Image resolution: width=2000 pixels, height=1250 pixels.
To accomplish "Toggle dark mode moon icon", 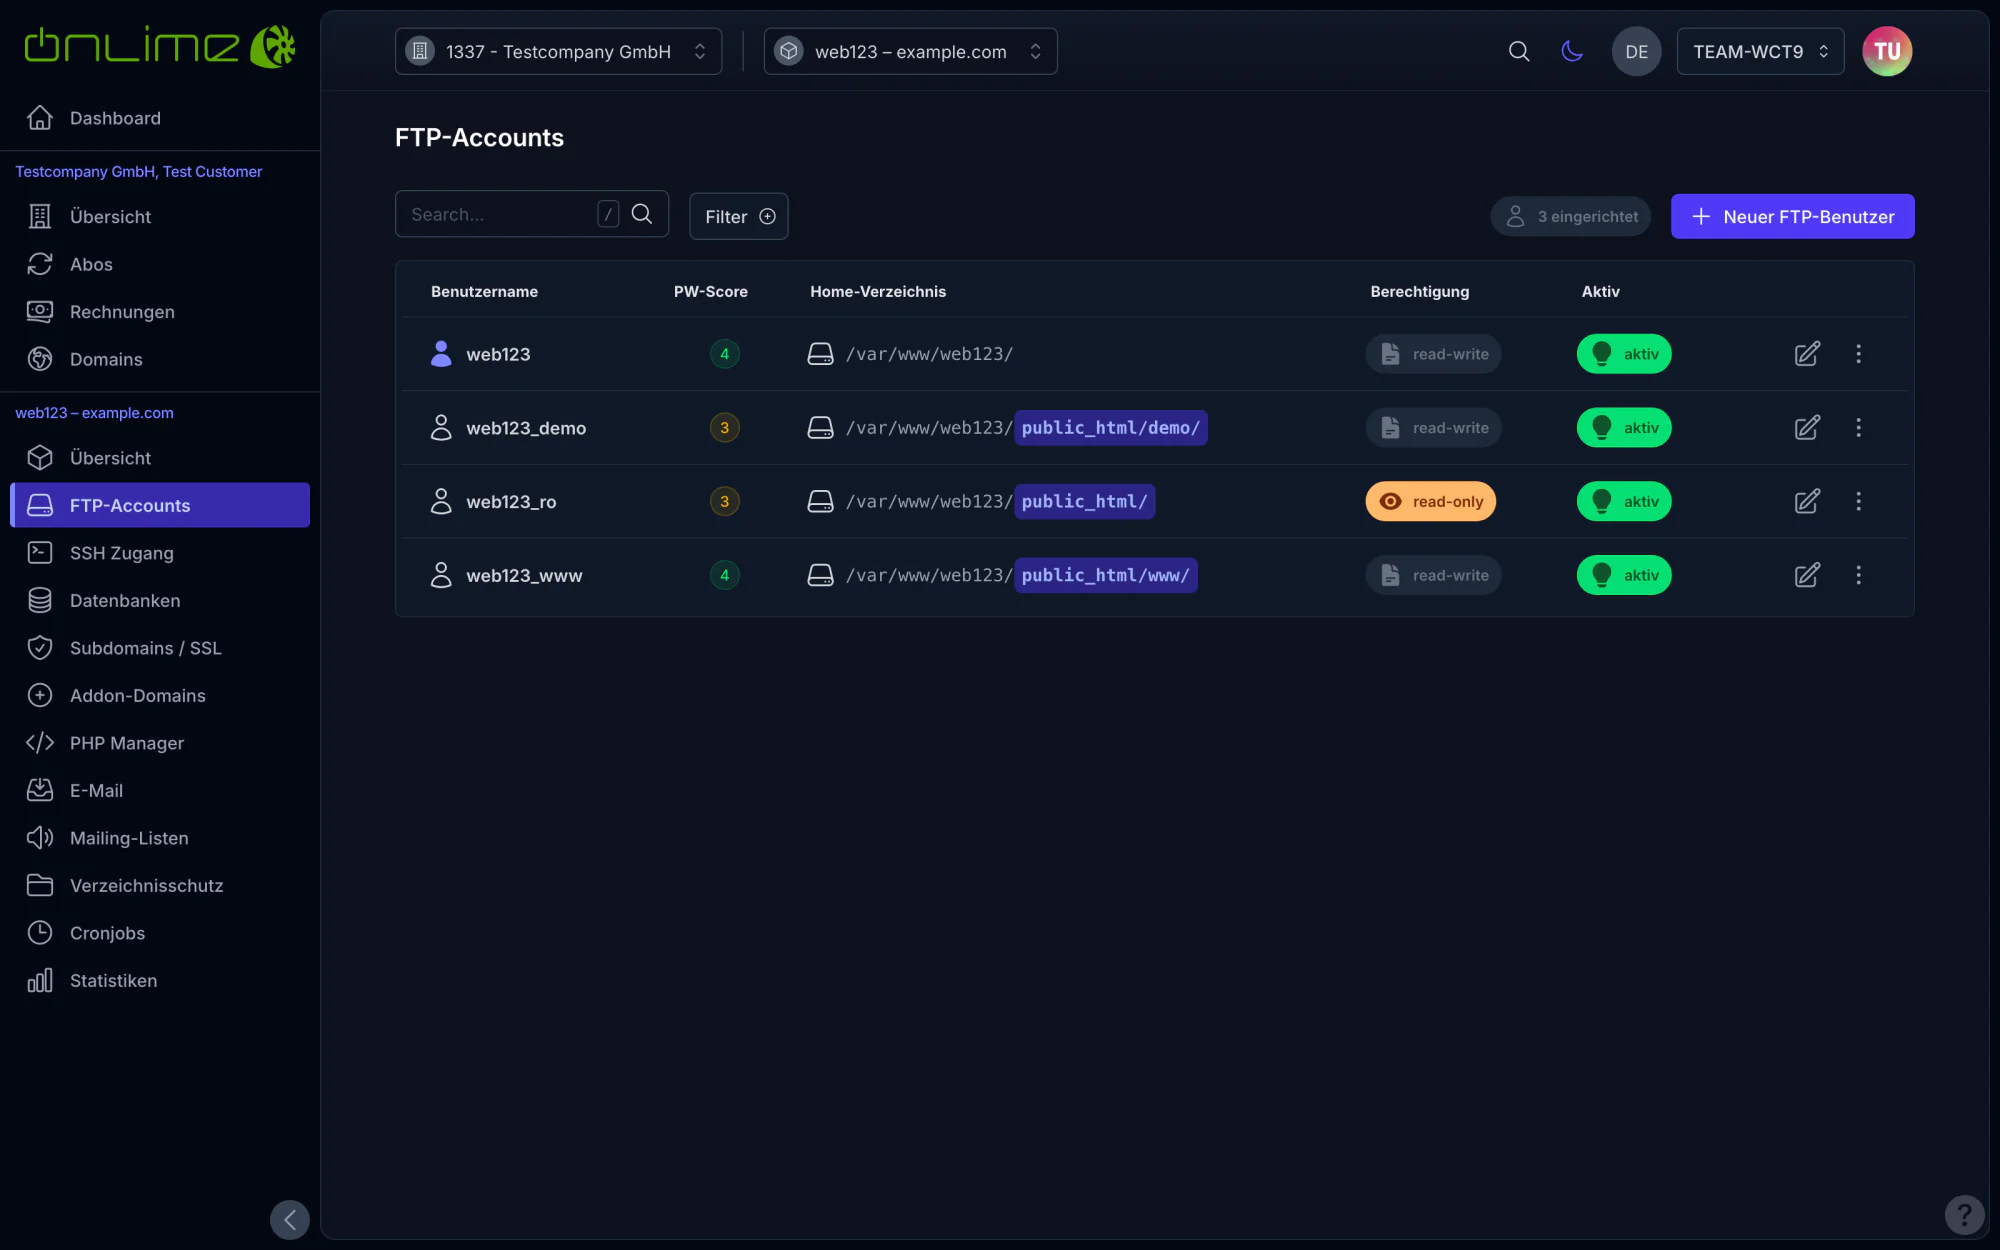I will coord(1572,51).
